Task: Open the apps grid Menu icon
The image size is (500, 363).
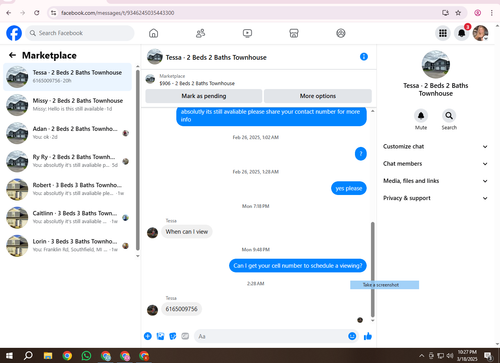Action: tap(443, 33)
